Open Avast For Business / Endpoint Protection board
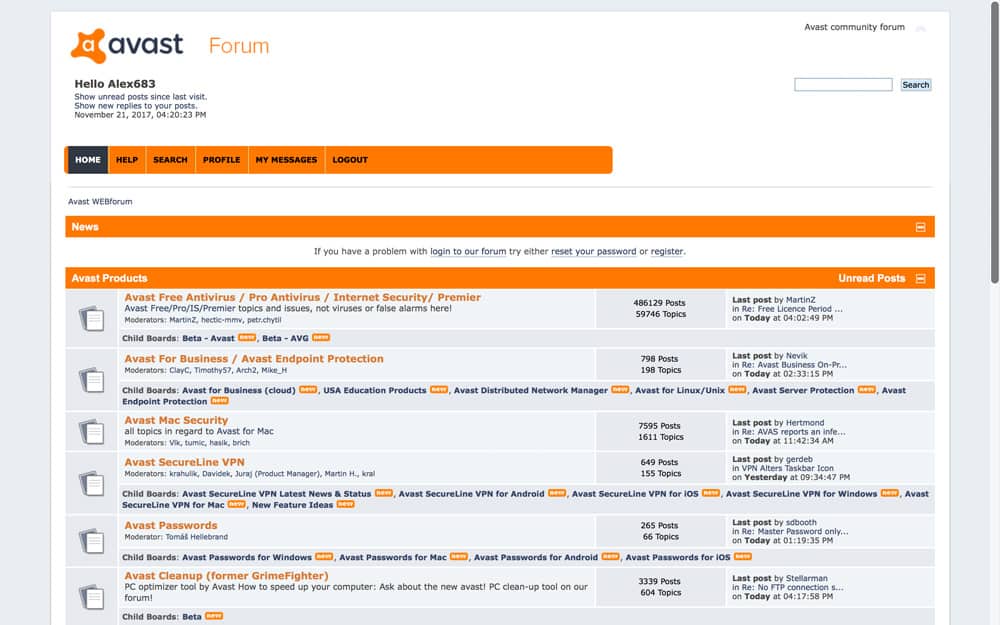Image resolution: width=1000 pixels, height=625 pixels. click(254, 359)
